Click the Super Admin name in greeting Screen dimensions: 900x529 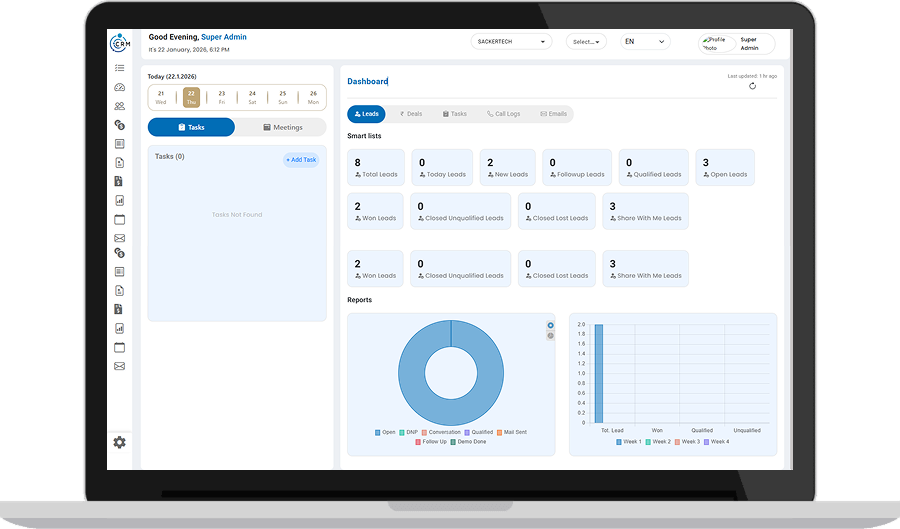(224, 37)
